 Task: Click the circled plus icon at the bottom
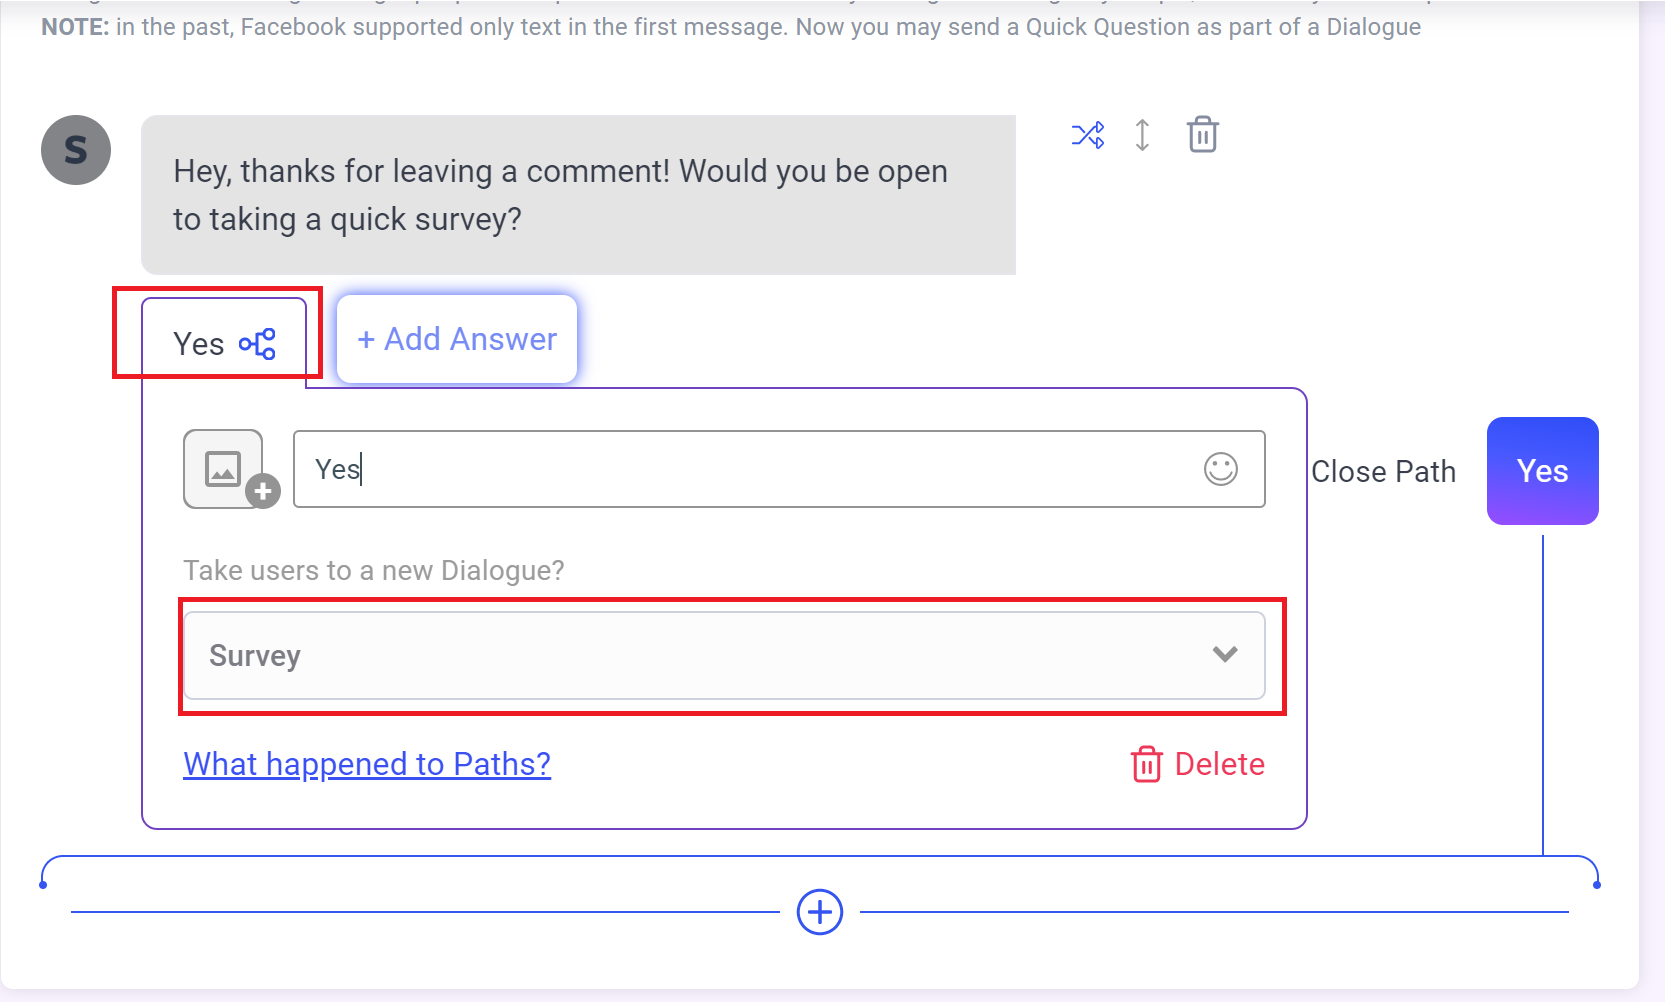pyautogui.click(x=820, y=912)
